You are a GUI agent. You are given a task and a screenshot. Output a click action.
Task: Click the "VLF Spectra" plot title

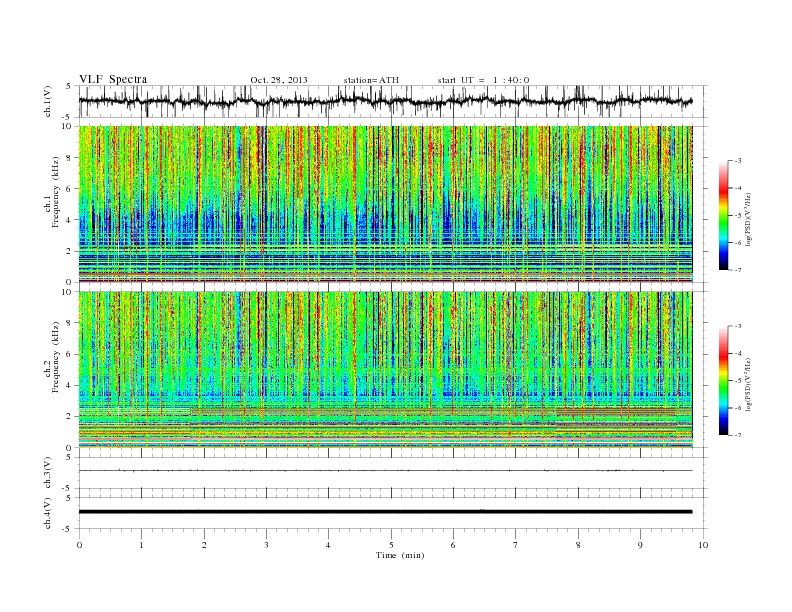click(x=113, y=79)
